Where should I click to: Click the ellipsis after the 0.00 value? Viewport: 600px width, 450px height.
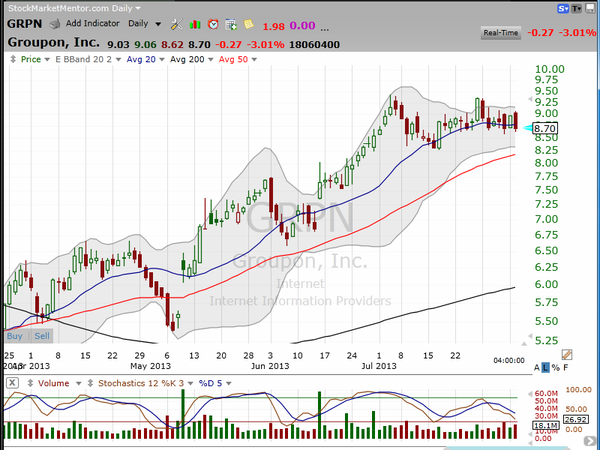[324, 28]
